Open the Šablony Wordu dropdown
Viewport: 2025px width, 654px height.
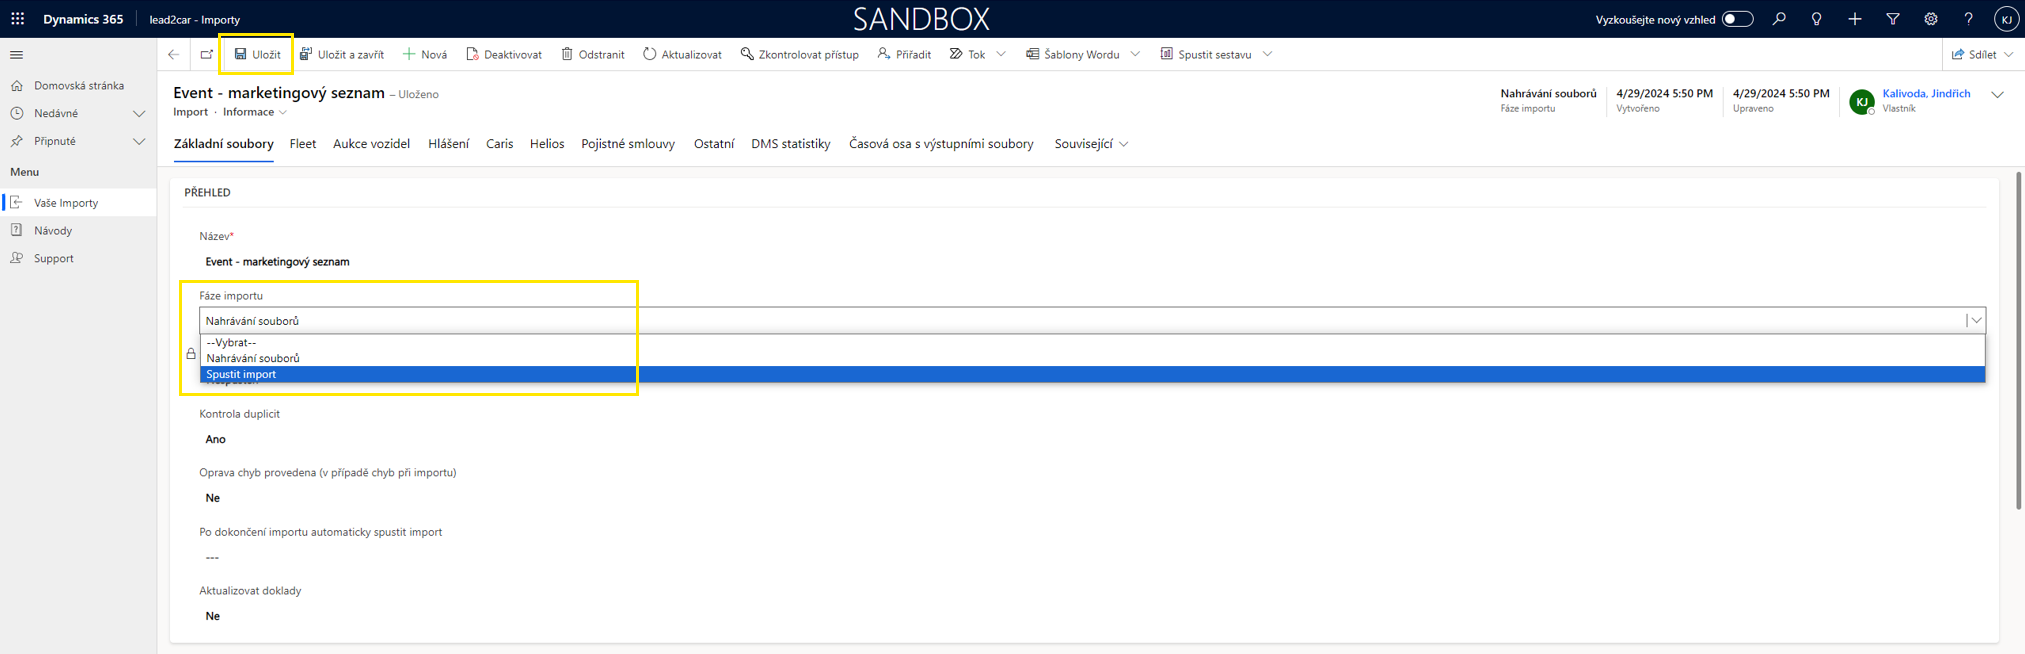click(x=1135, y=55)
